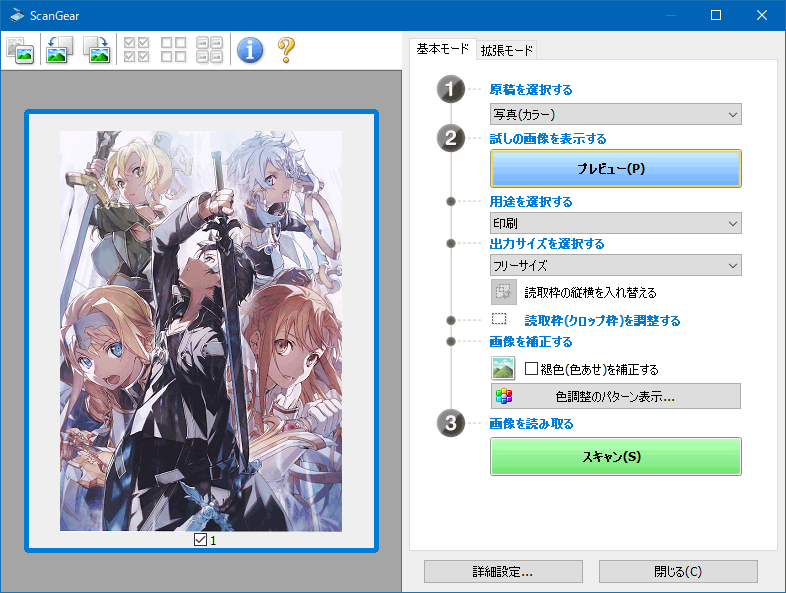
Task: Click the thumbnail view toggle icon
Action: pos(20,50)
